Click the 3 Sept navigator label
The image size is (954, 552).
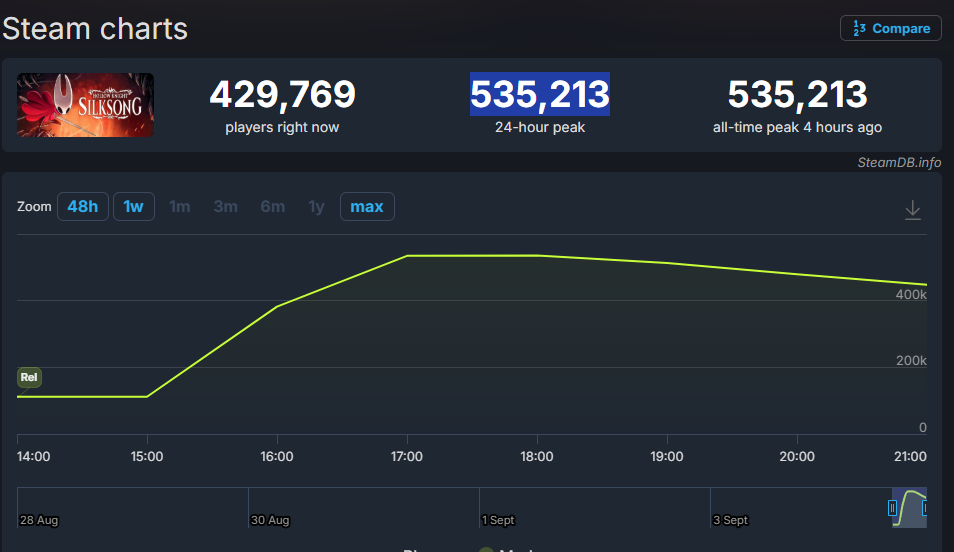pos(730,520)
